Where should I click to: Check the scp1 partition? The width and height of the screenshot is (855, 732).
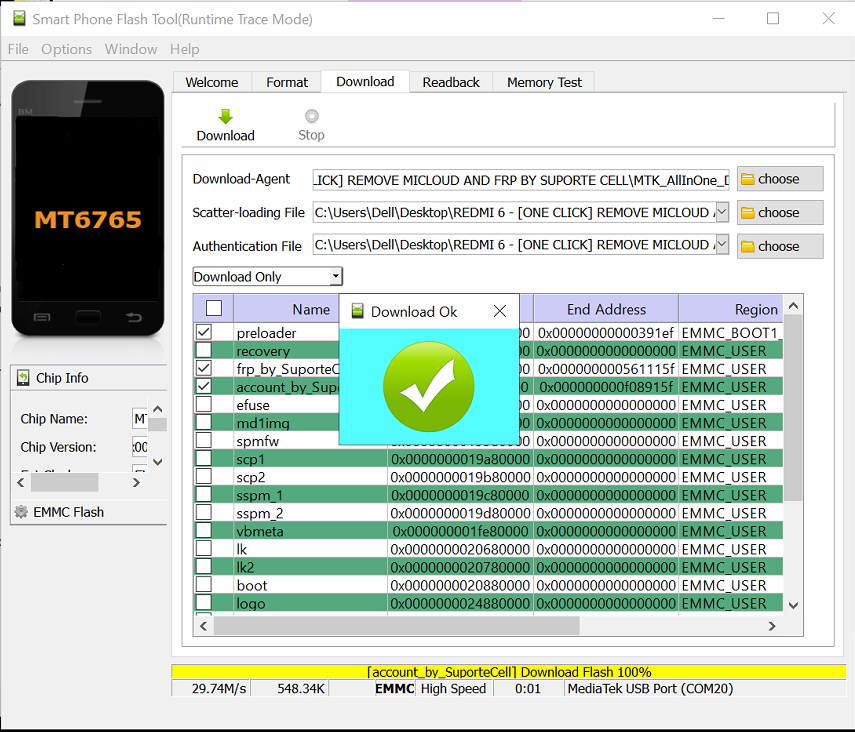point(204,458)
